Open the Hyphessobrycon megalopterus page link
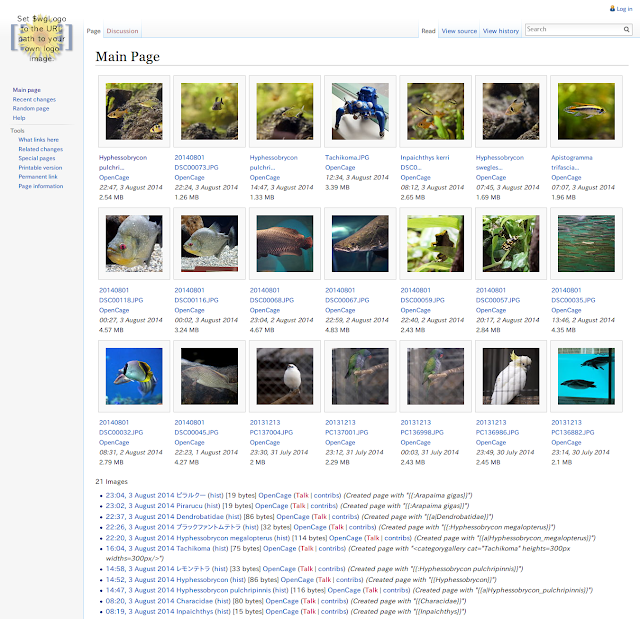This screenshot has width=640, height=619. (224, 538)
